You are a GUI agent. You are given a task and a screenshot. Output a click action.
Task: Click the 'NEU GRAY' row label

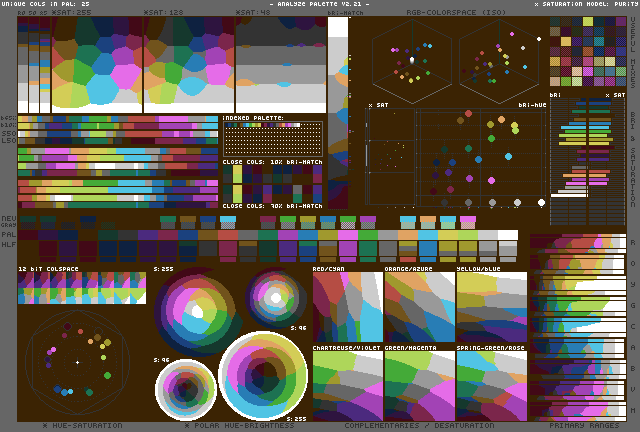click(8, 221)
